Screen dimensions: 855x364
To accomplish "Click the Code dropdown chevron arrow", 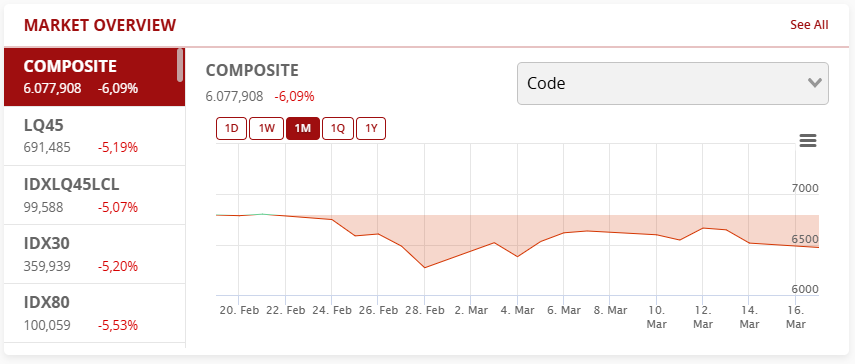I will tap(815, 83).
